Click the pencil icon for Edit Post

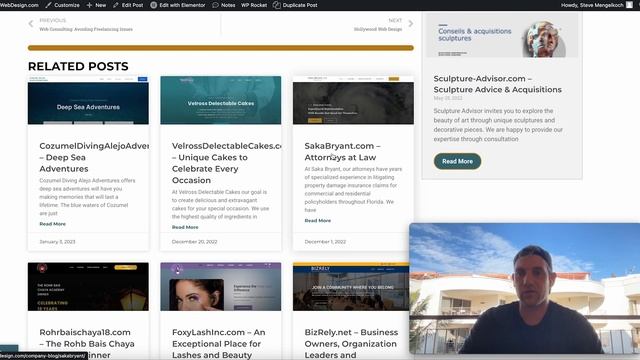pos(116,5)
